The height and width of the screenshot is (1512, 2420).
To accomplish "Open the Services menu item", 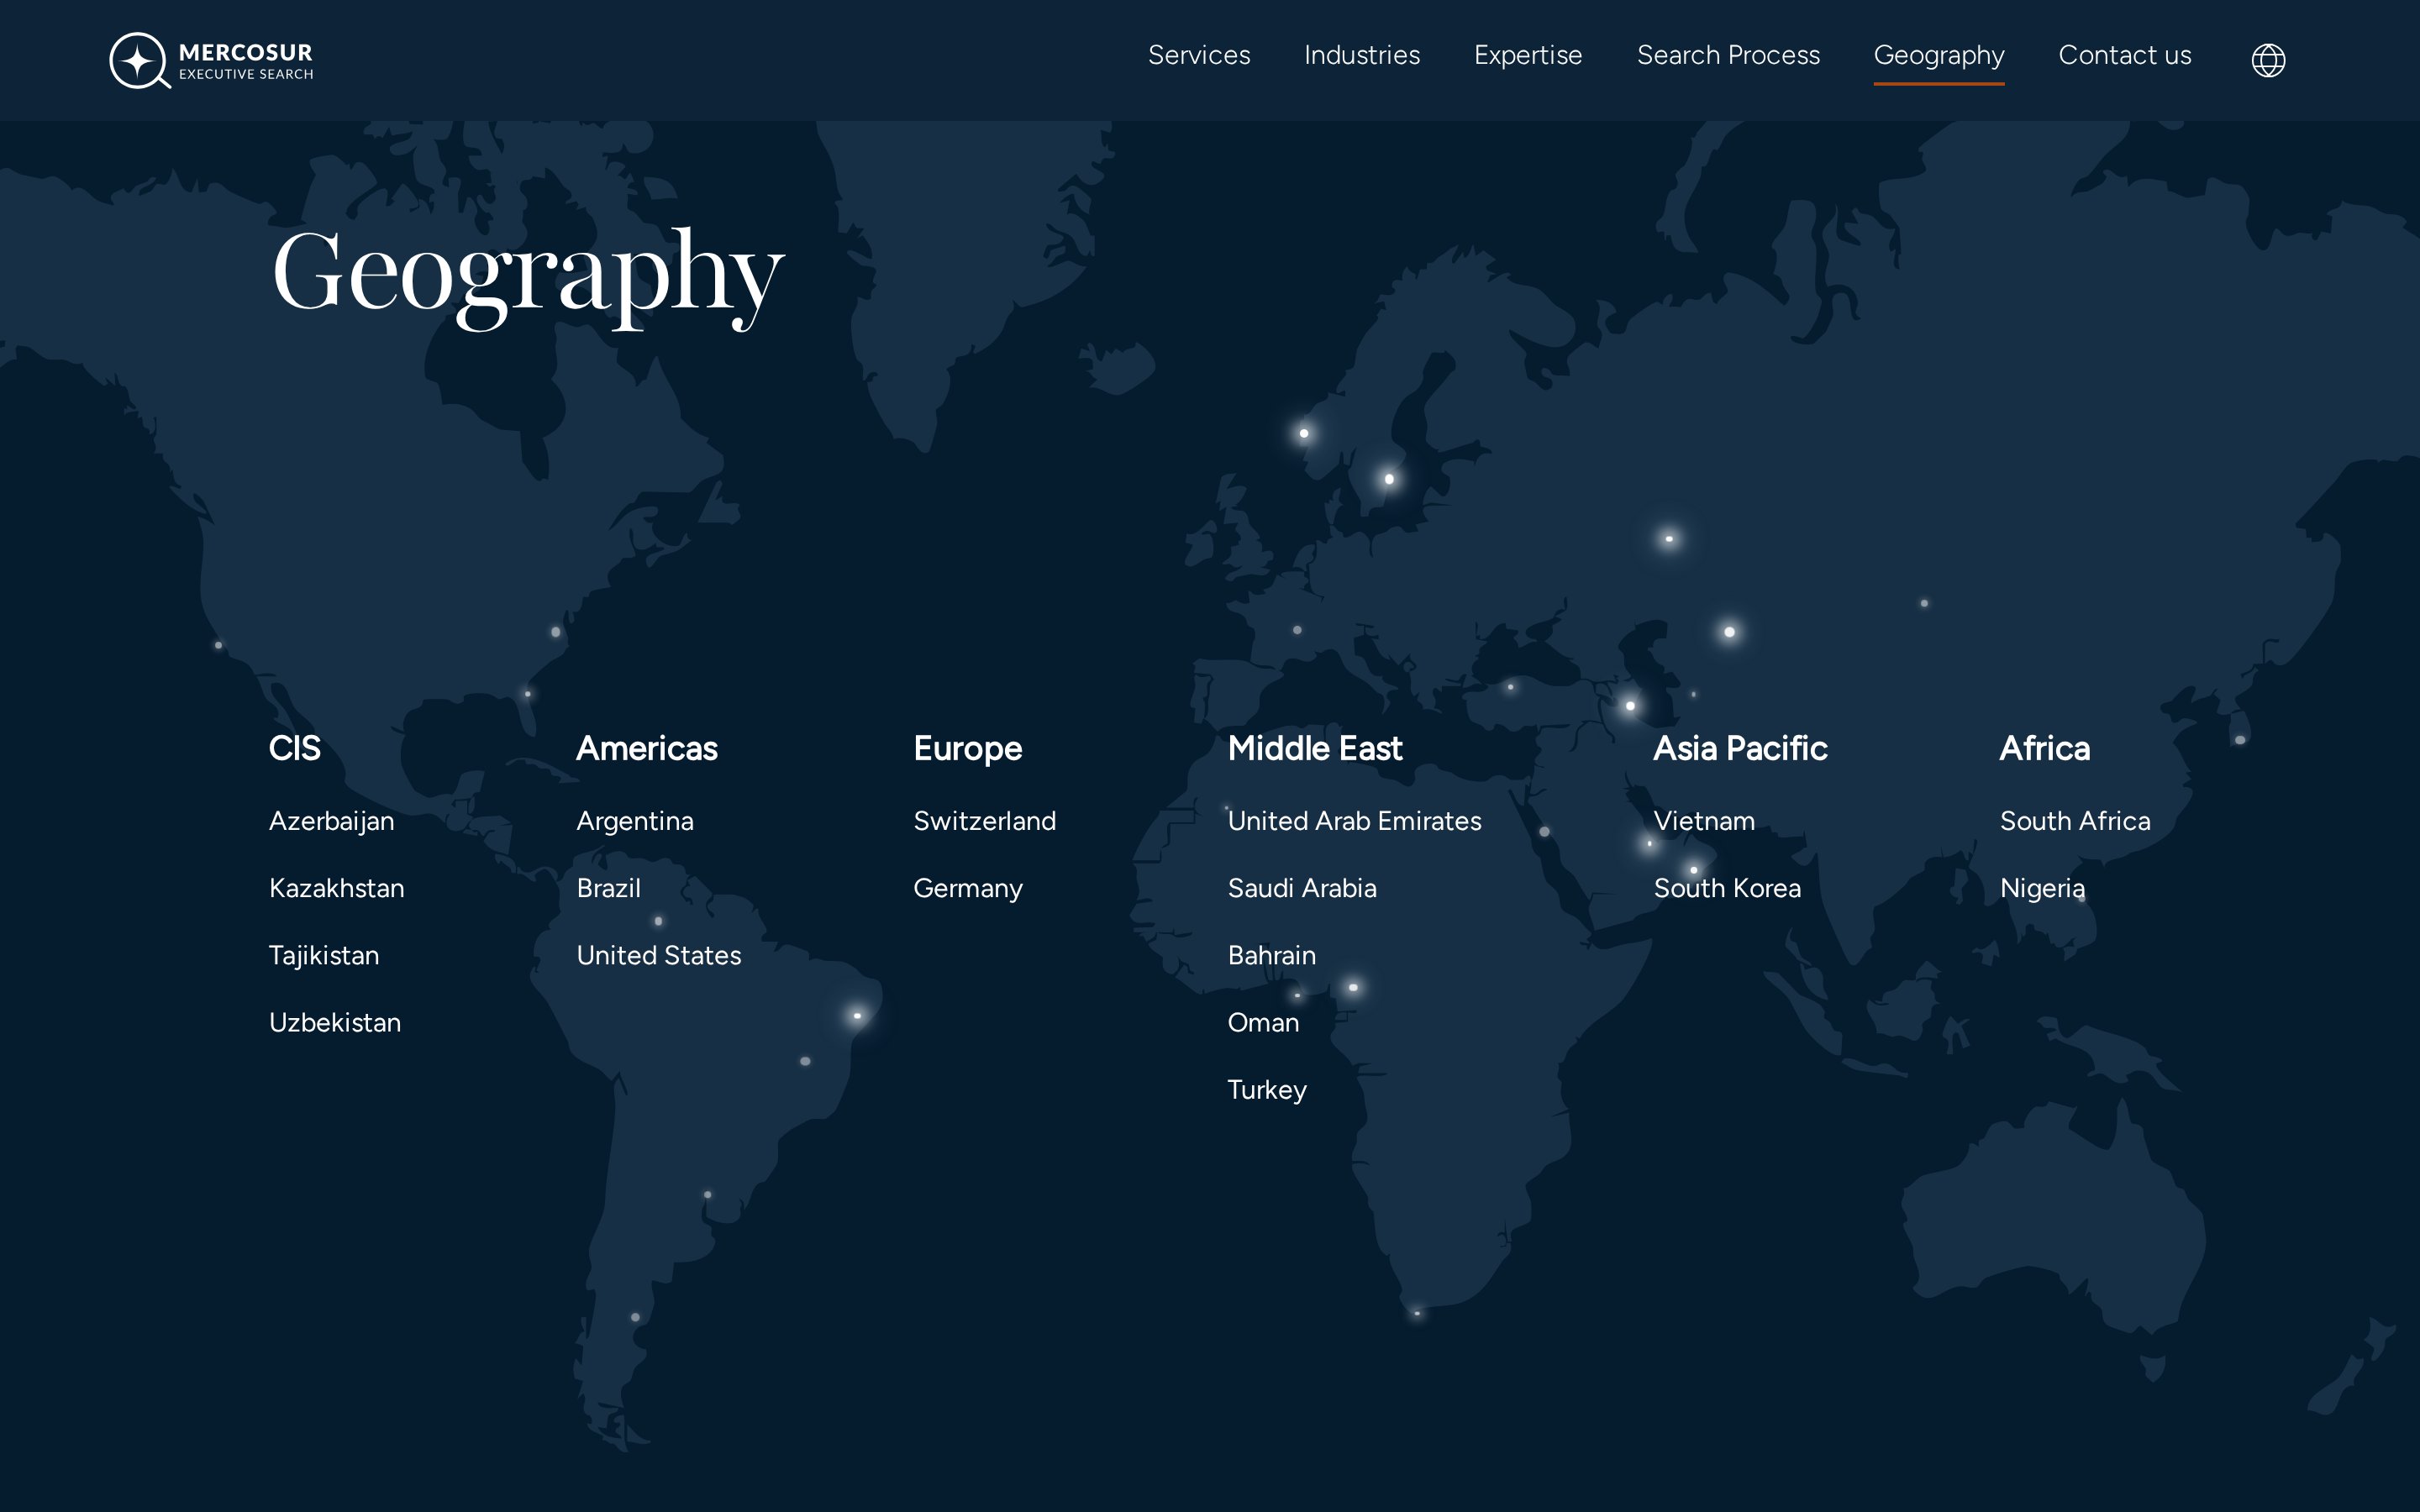I will [x=1199, y=55].
